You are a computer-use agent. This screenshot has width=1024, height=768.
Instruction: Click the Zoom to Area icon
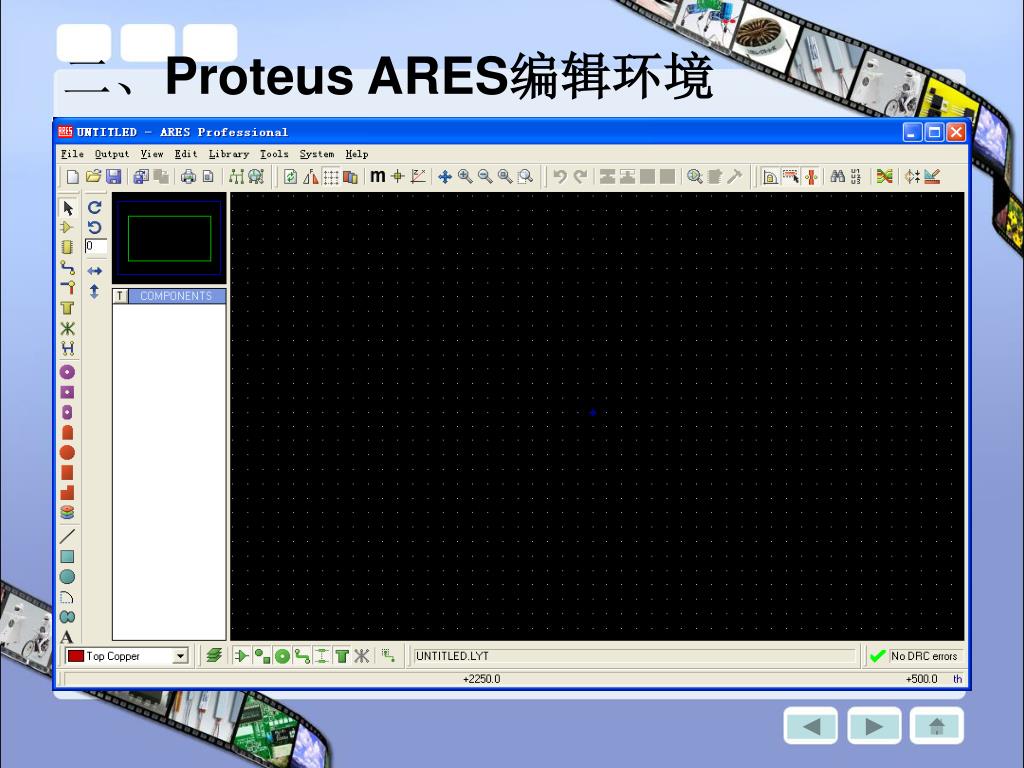(525, 176)
